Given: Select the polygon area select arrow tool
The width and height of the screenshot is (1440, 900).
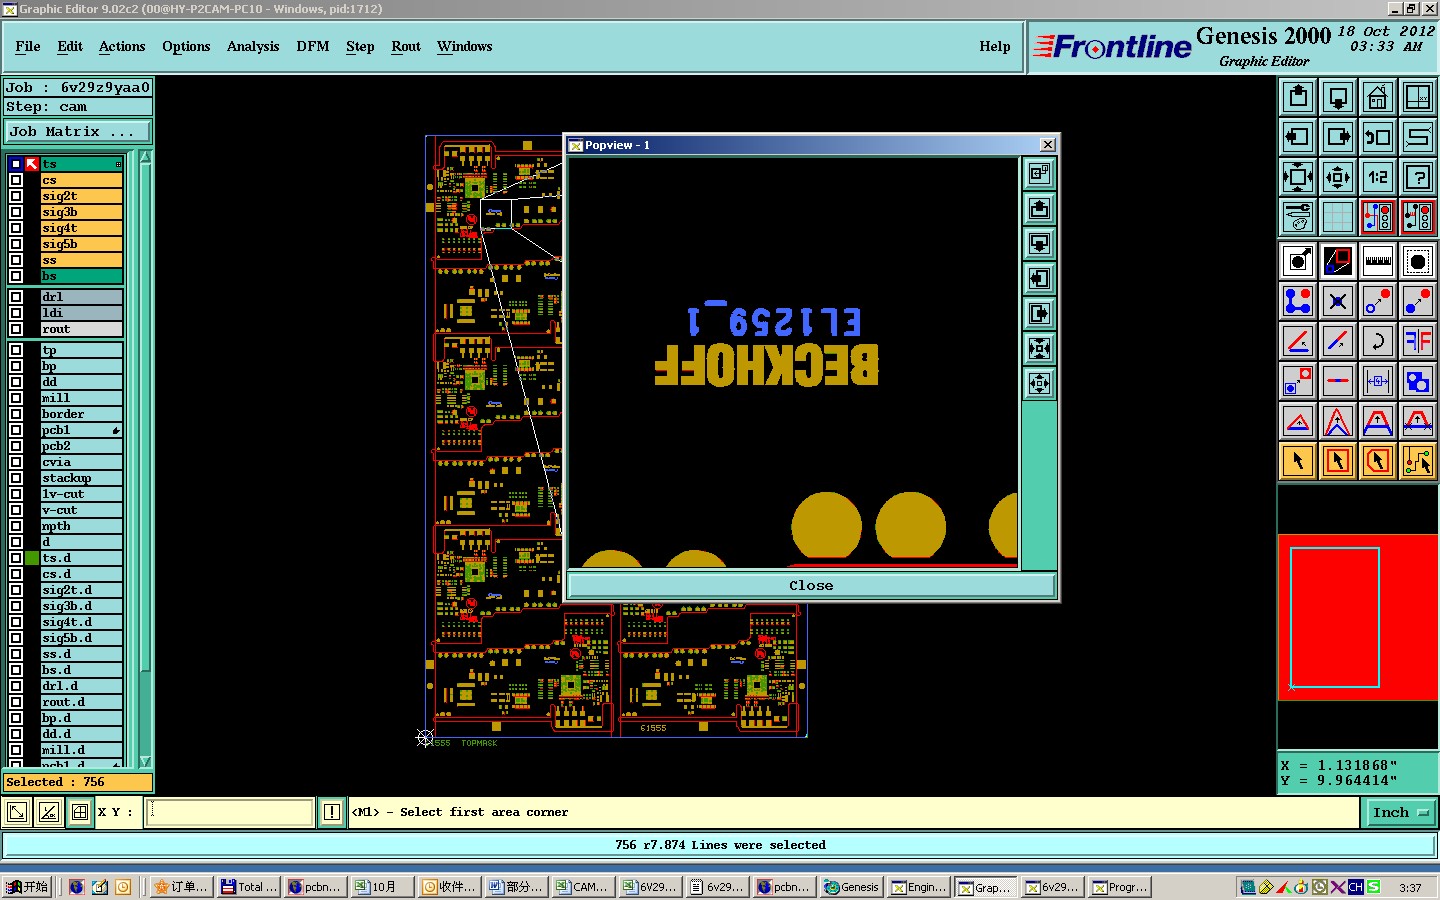Looking at the screenshot, I should 1378,461.
